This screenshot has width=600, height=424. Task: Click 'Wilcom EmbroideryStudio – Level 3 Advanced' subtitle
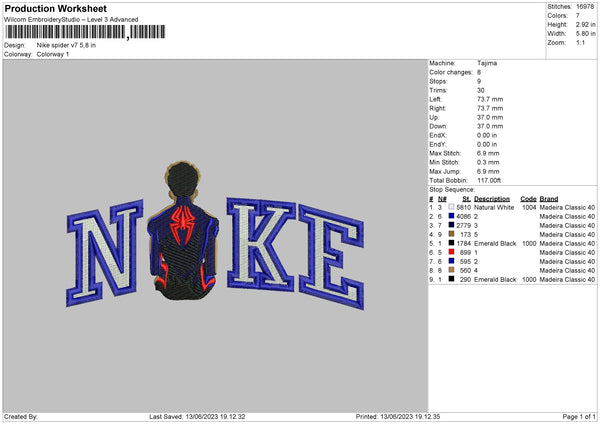click(x=71, y=20)
